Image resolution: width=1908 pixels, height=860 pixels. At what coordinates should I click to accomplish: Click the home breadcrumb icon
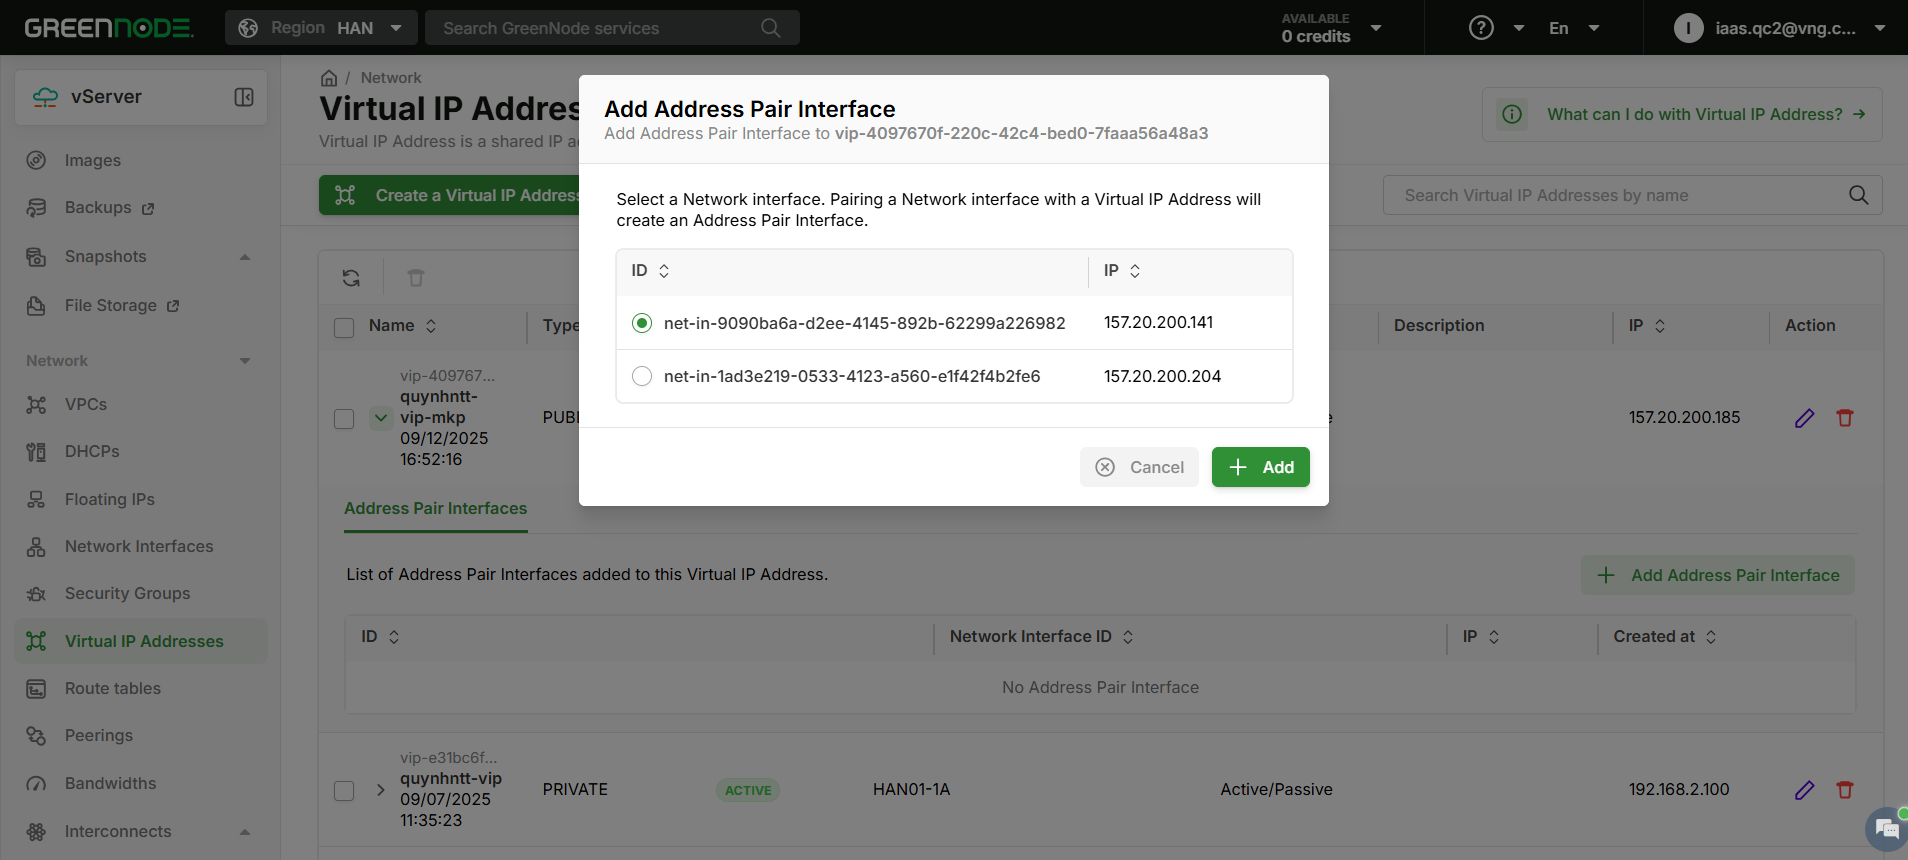pyautogui.click(x=329, y=78)
